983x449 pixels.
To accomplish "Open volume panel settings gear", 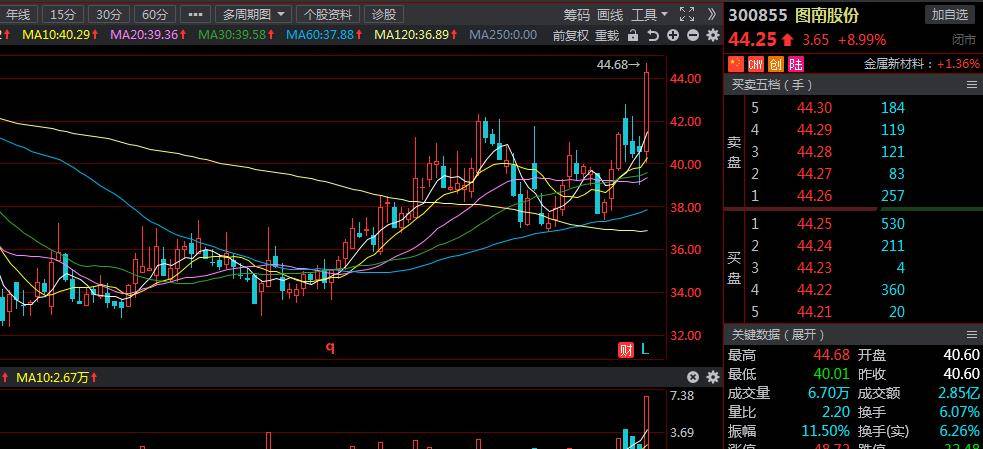I will pyautogui.click(x=713, y=377).
